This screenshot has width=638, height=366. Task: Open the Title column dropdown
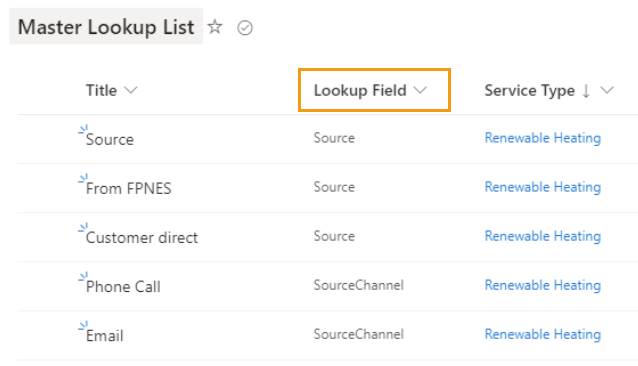[x=131, y=90]
